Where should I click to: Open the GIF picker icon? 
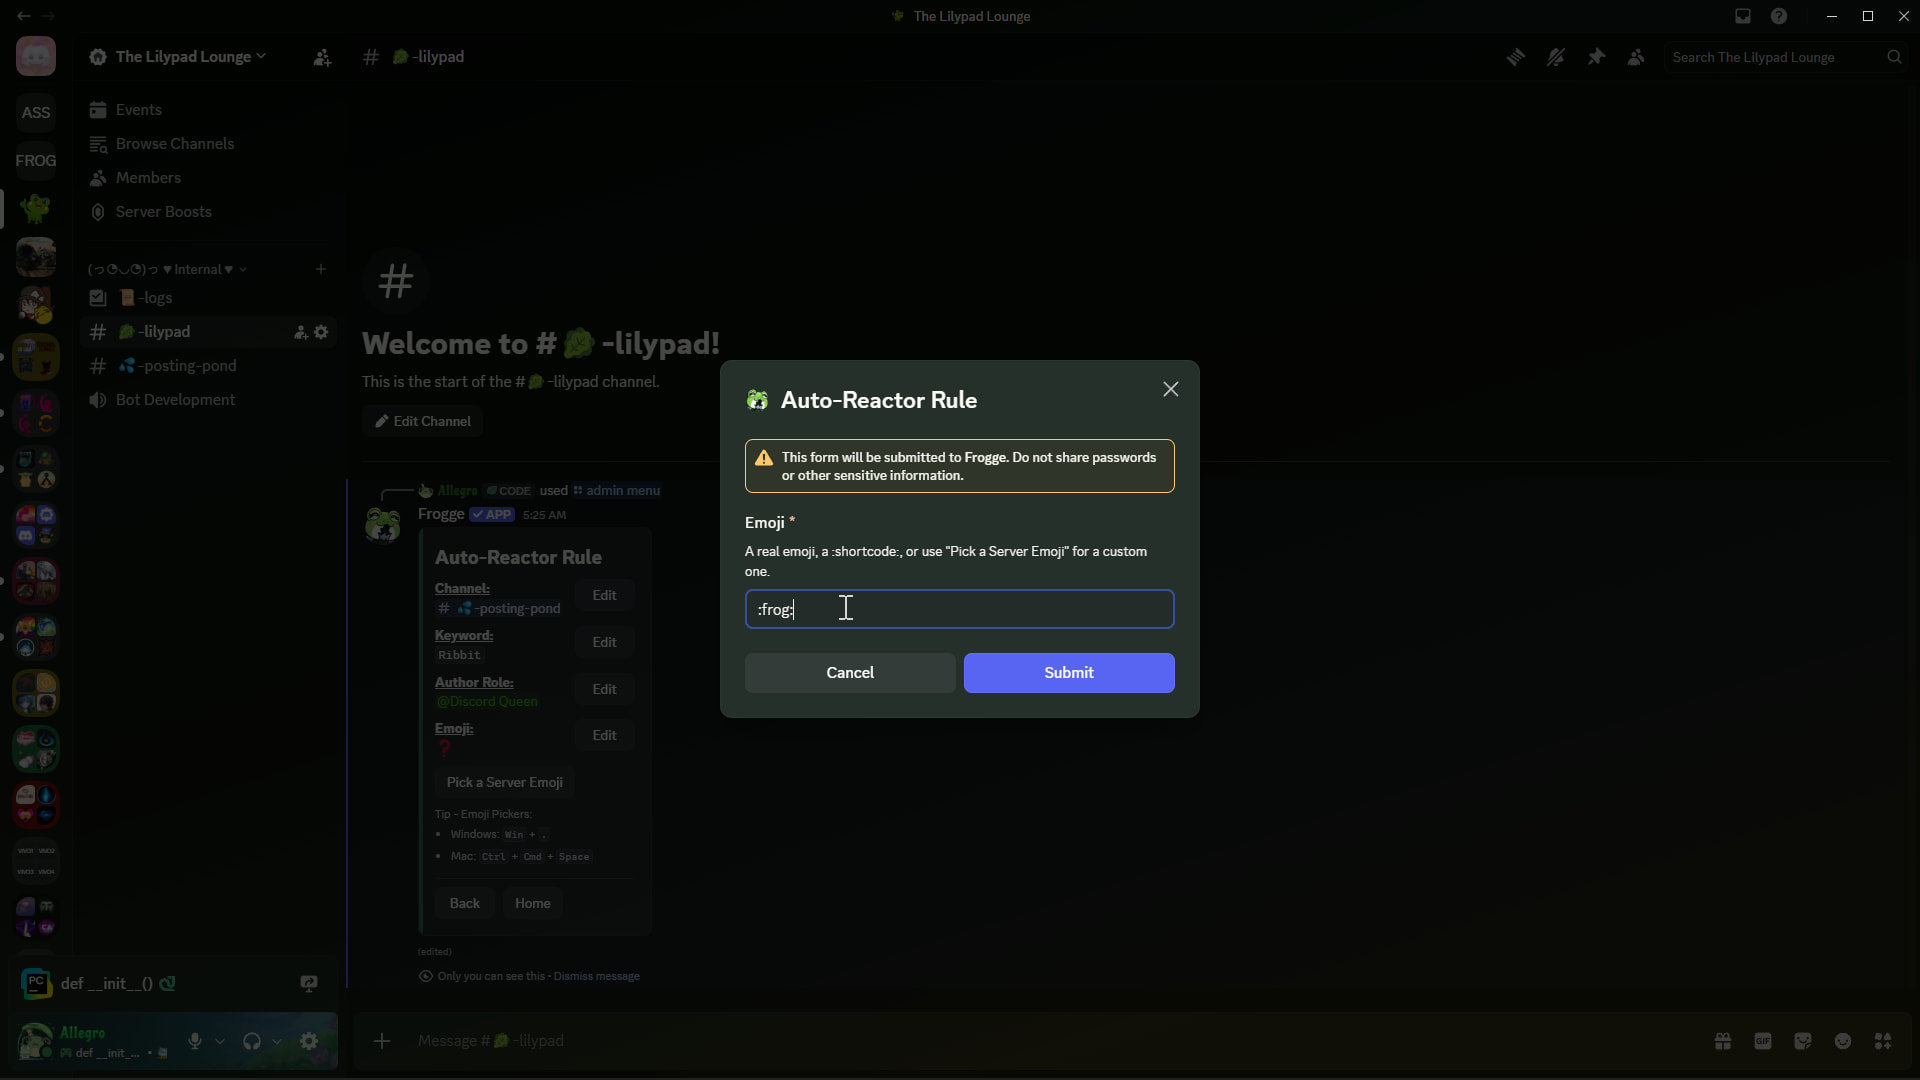tap(1763, 1041)
